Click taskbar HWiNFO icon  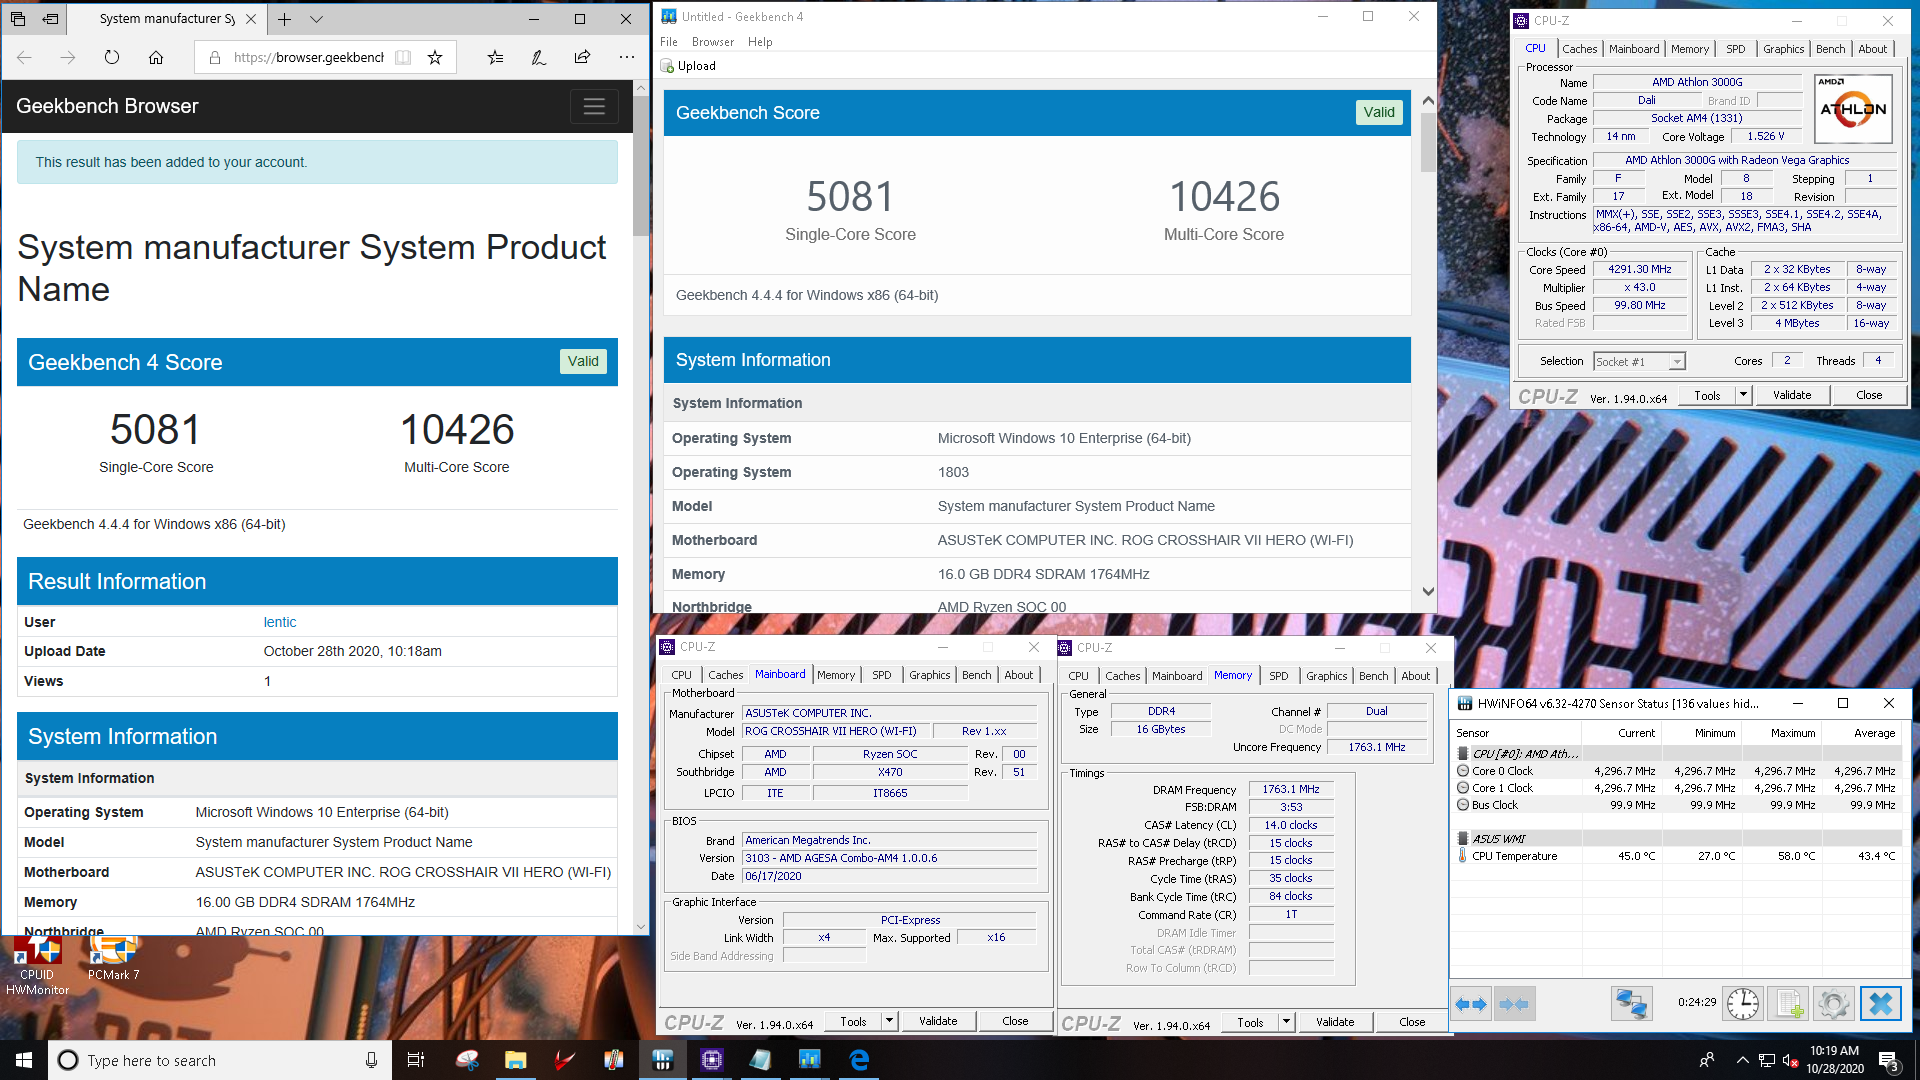click(x=663, y=1060)
